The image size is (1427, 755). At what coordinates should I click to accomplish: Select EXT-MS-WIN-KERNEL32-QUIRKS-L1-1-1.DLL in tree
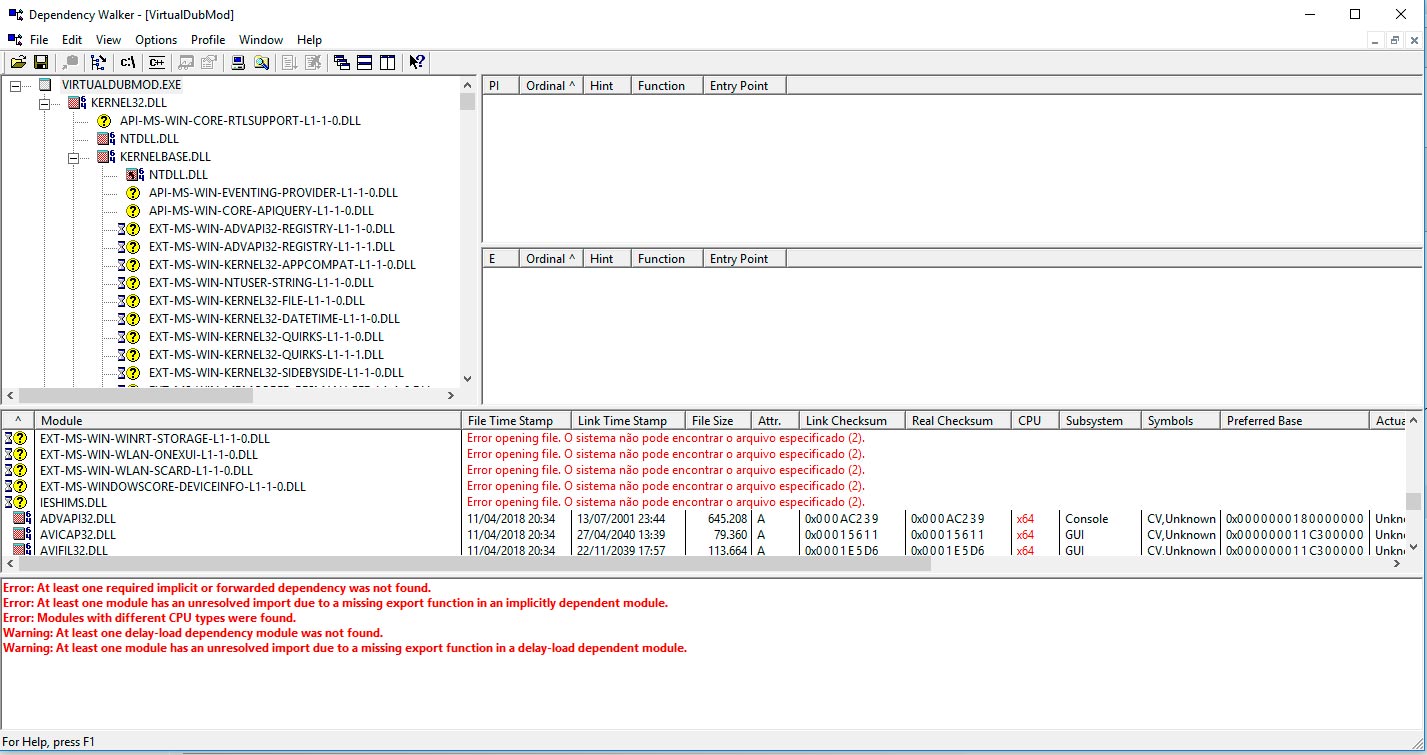266,355
